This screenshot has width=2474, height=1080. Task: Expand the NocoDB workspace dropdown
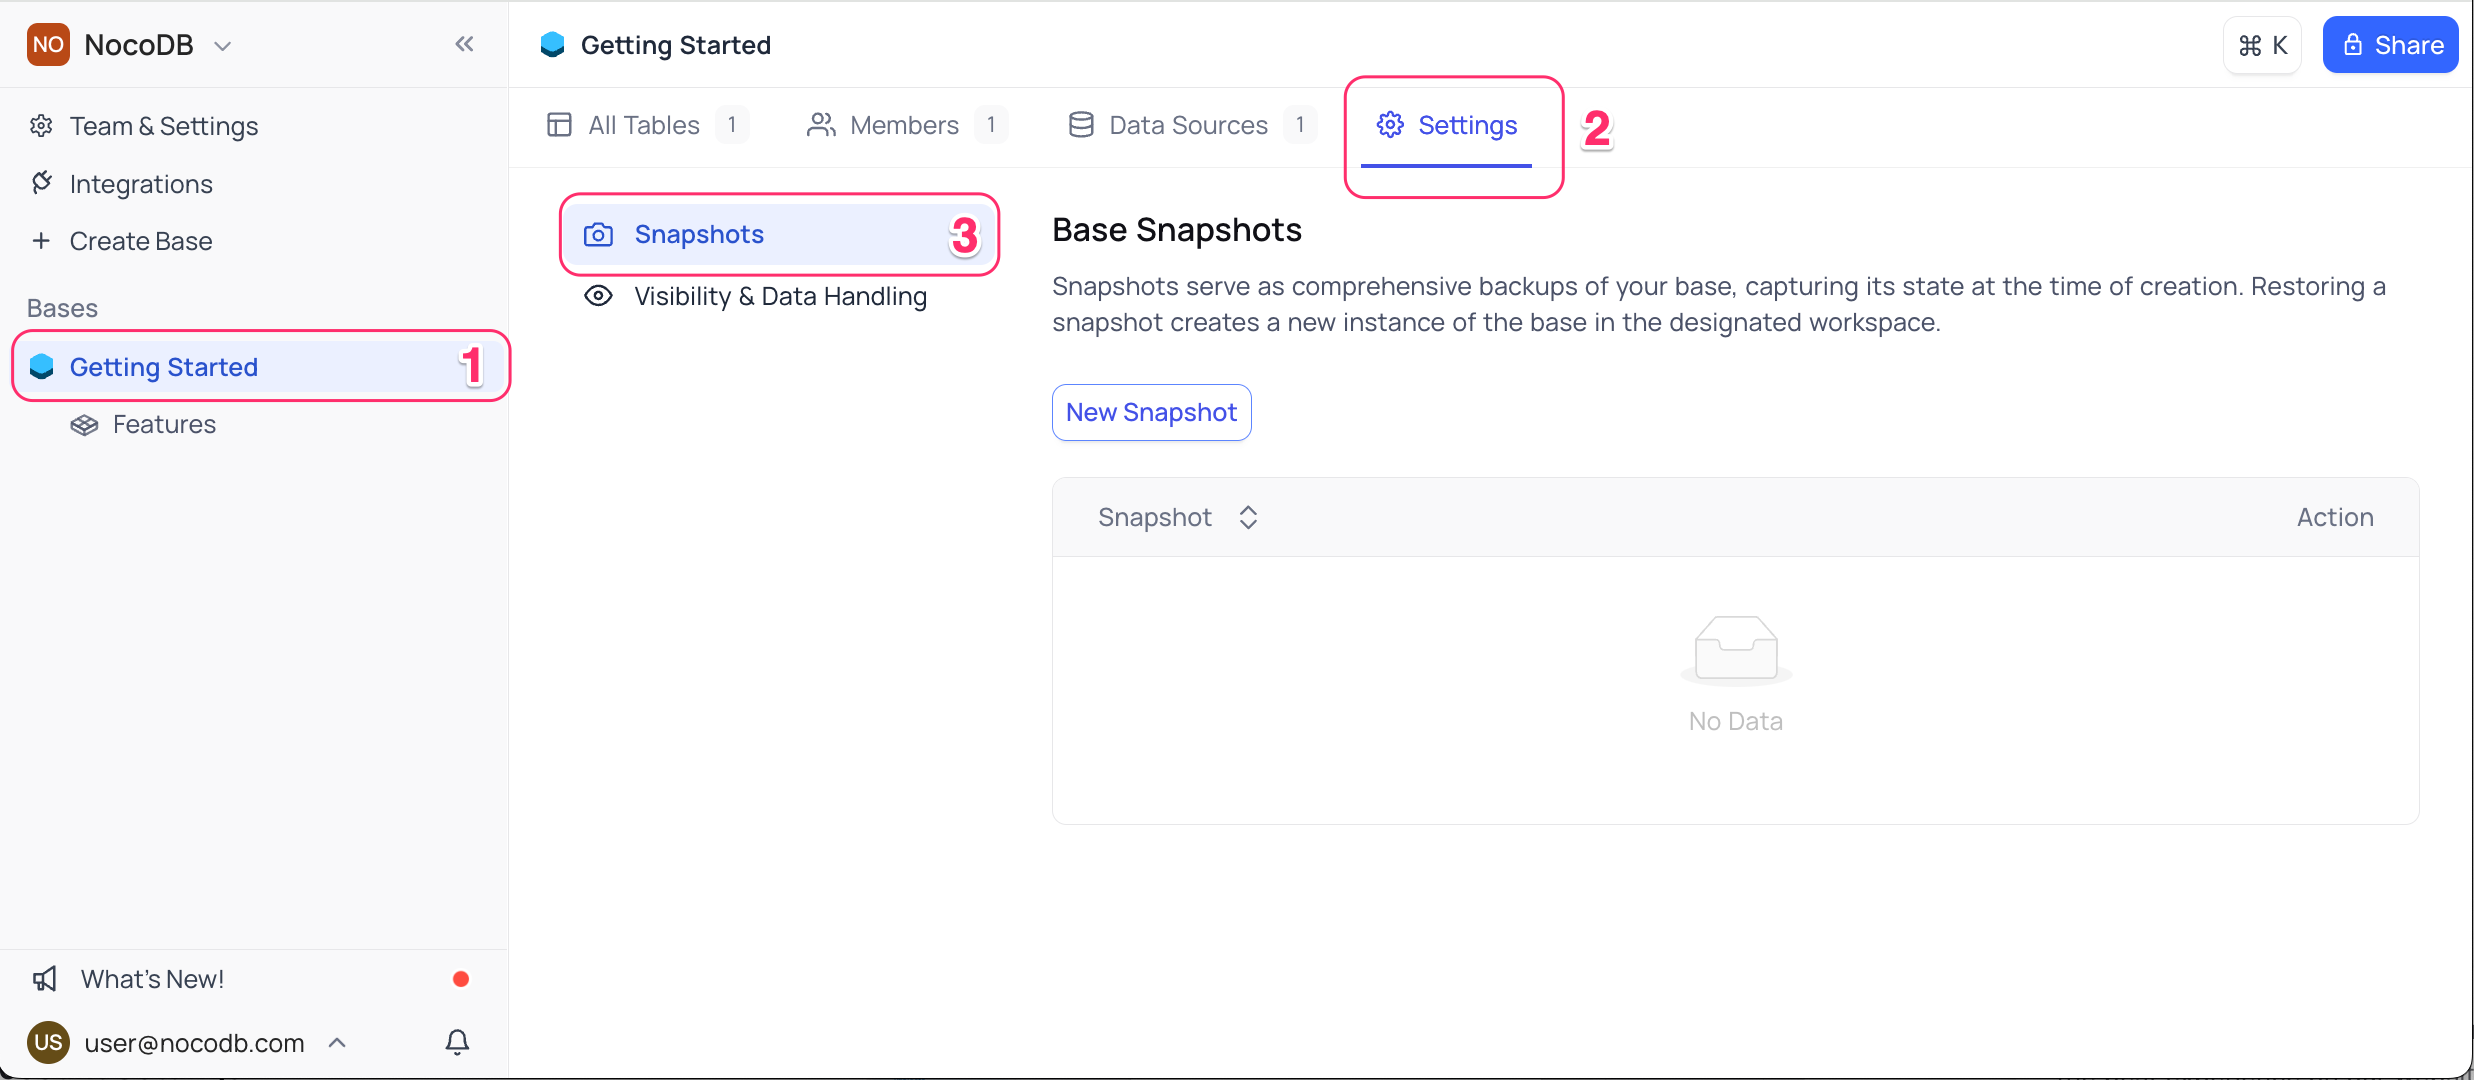point(222,44)
